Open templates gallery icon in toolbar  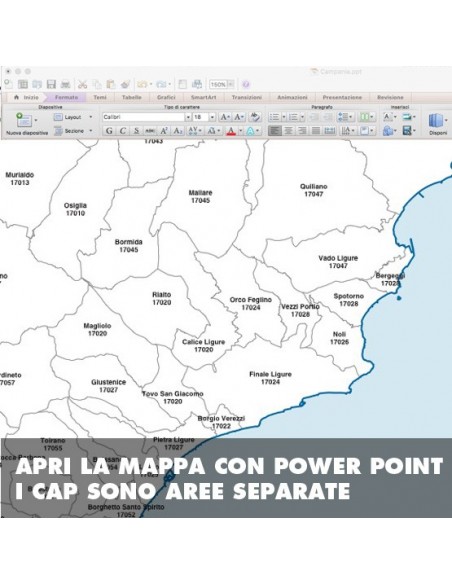23,84
